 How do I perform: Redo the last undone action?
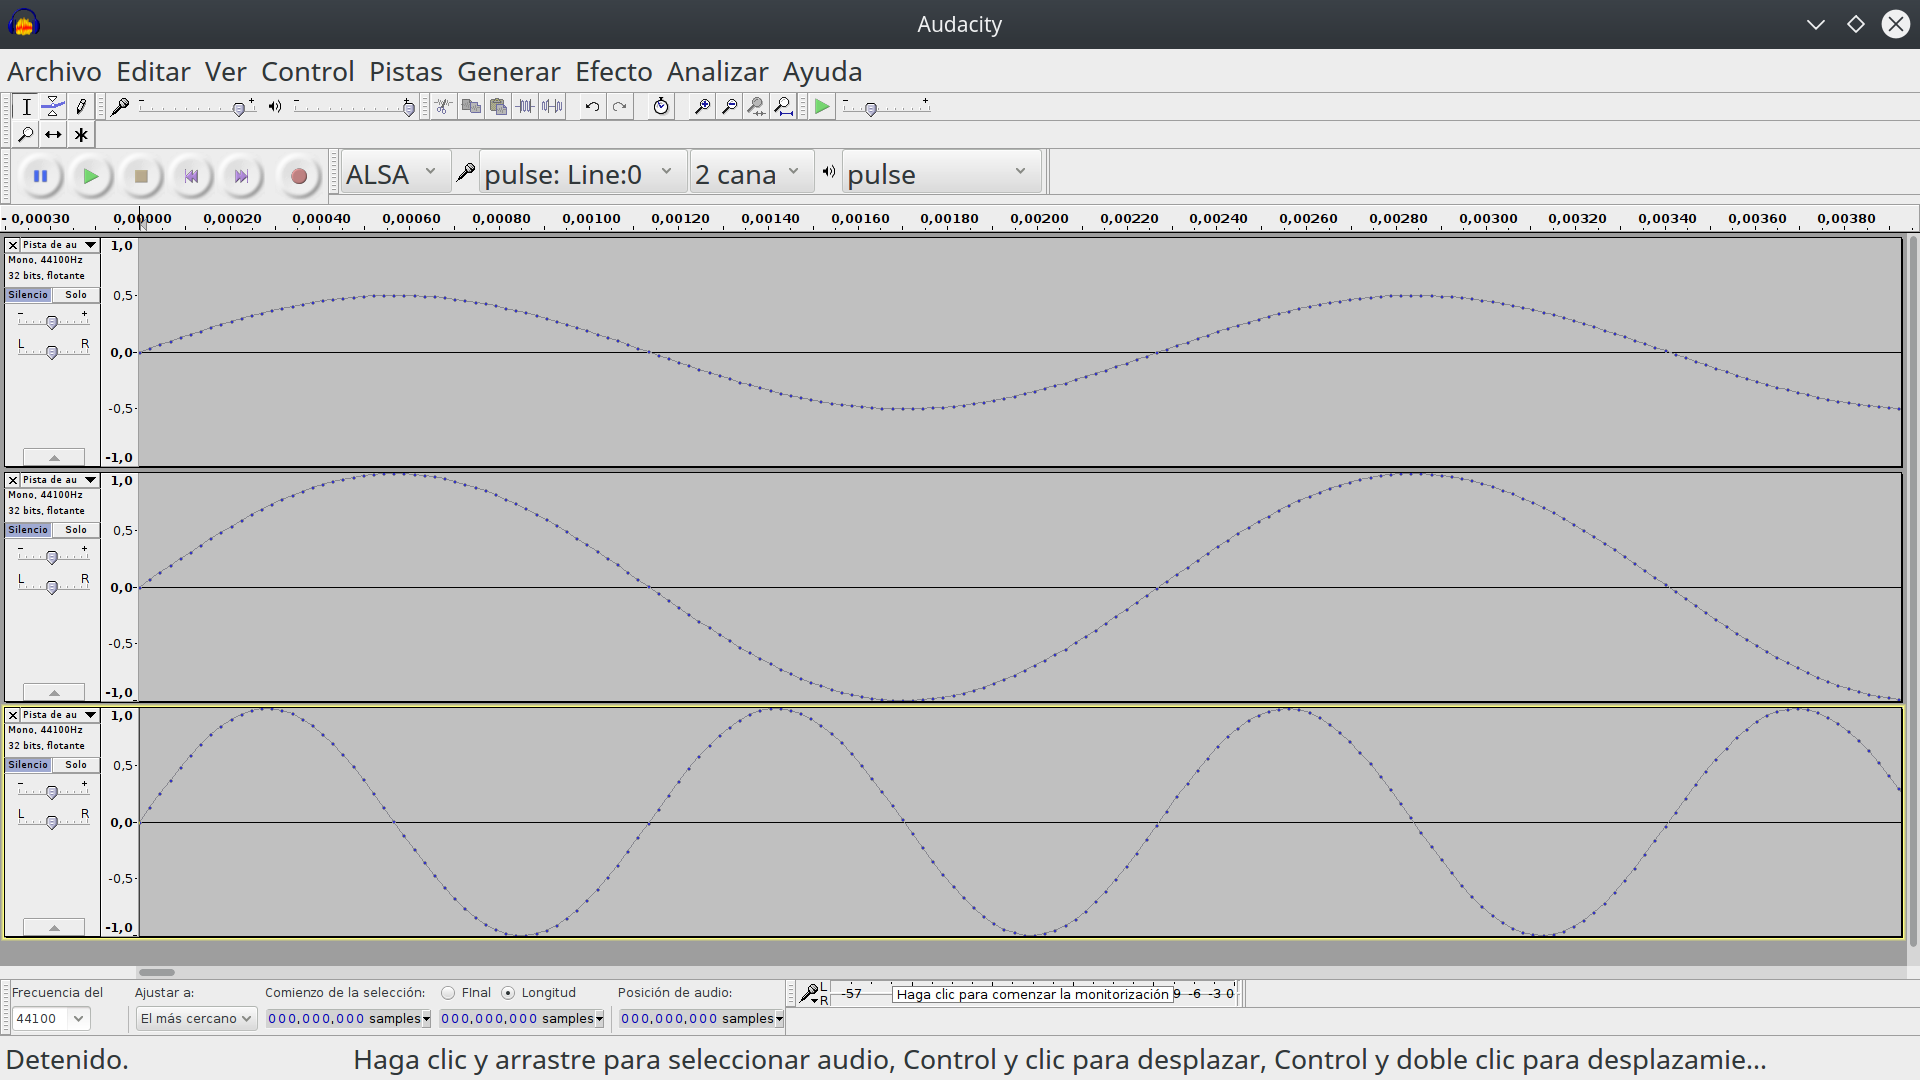[620, 107]
